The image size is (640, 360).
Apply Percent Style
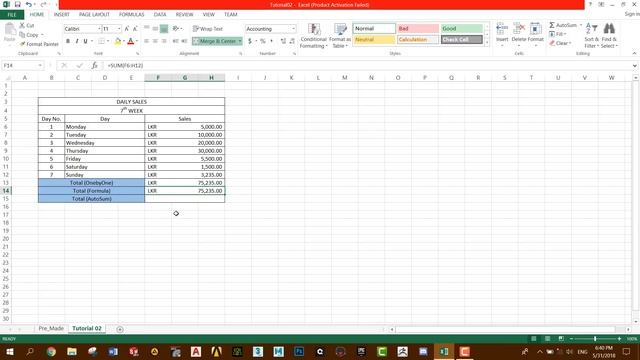(263, 41)
